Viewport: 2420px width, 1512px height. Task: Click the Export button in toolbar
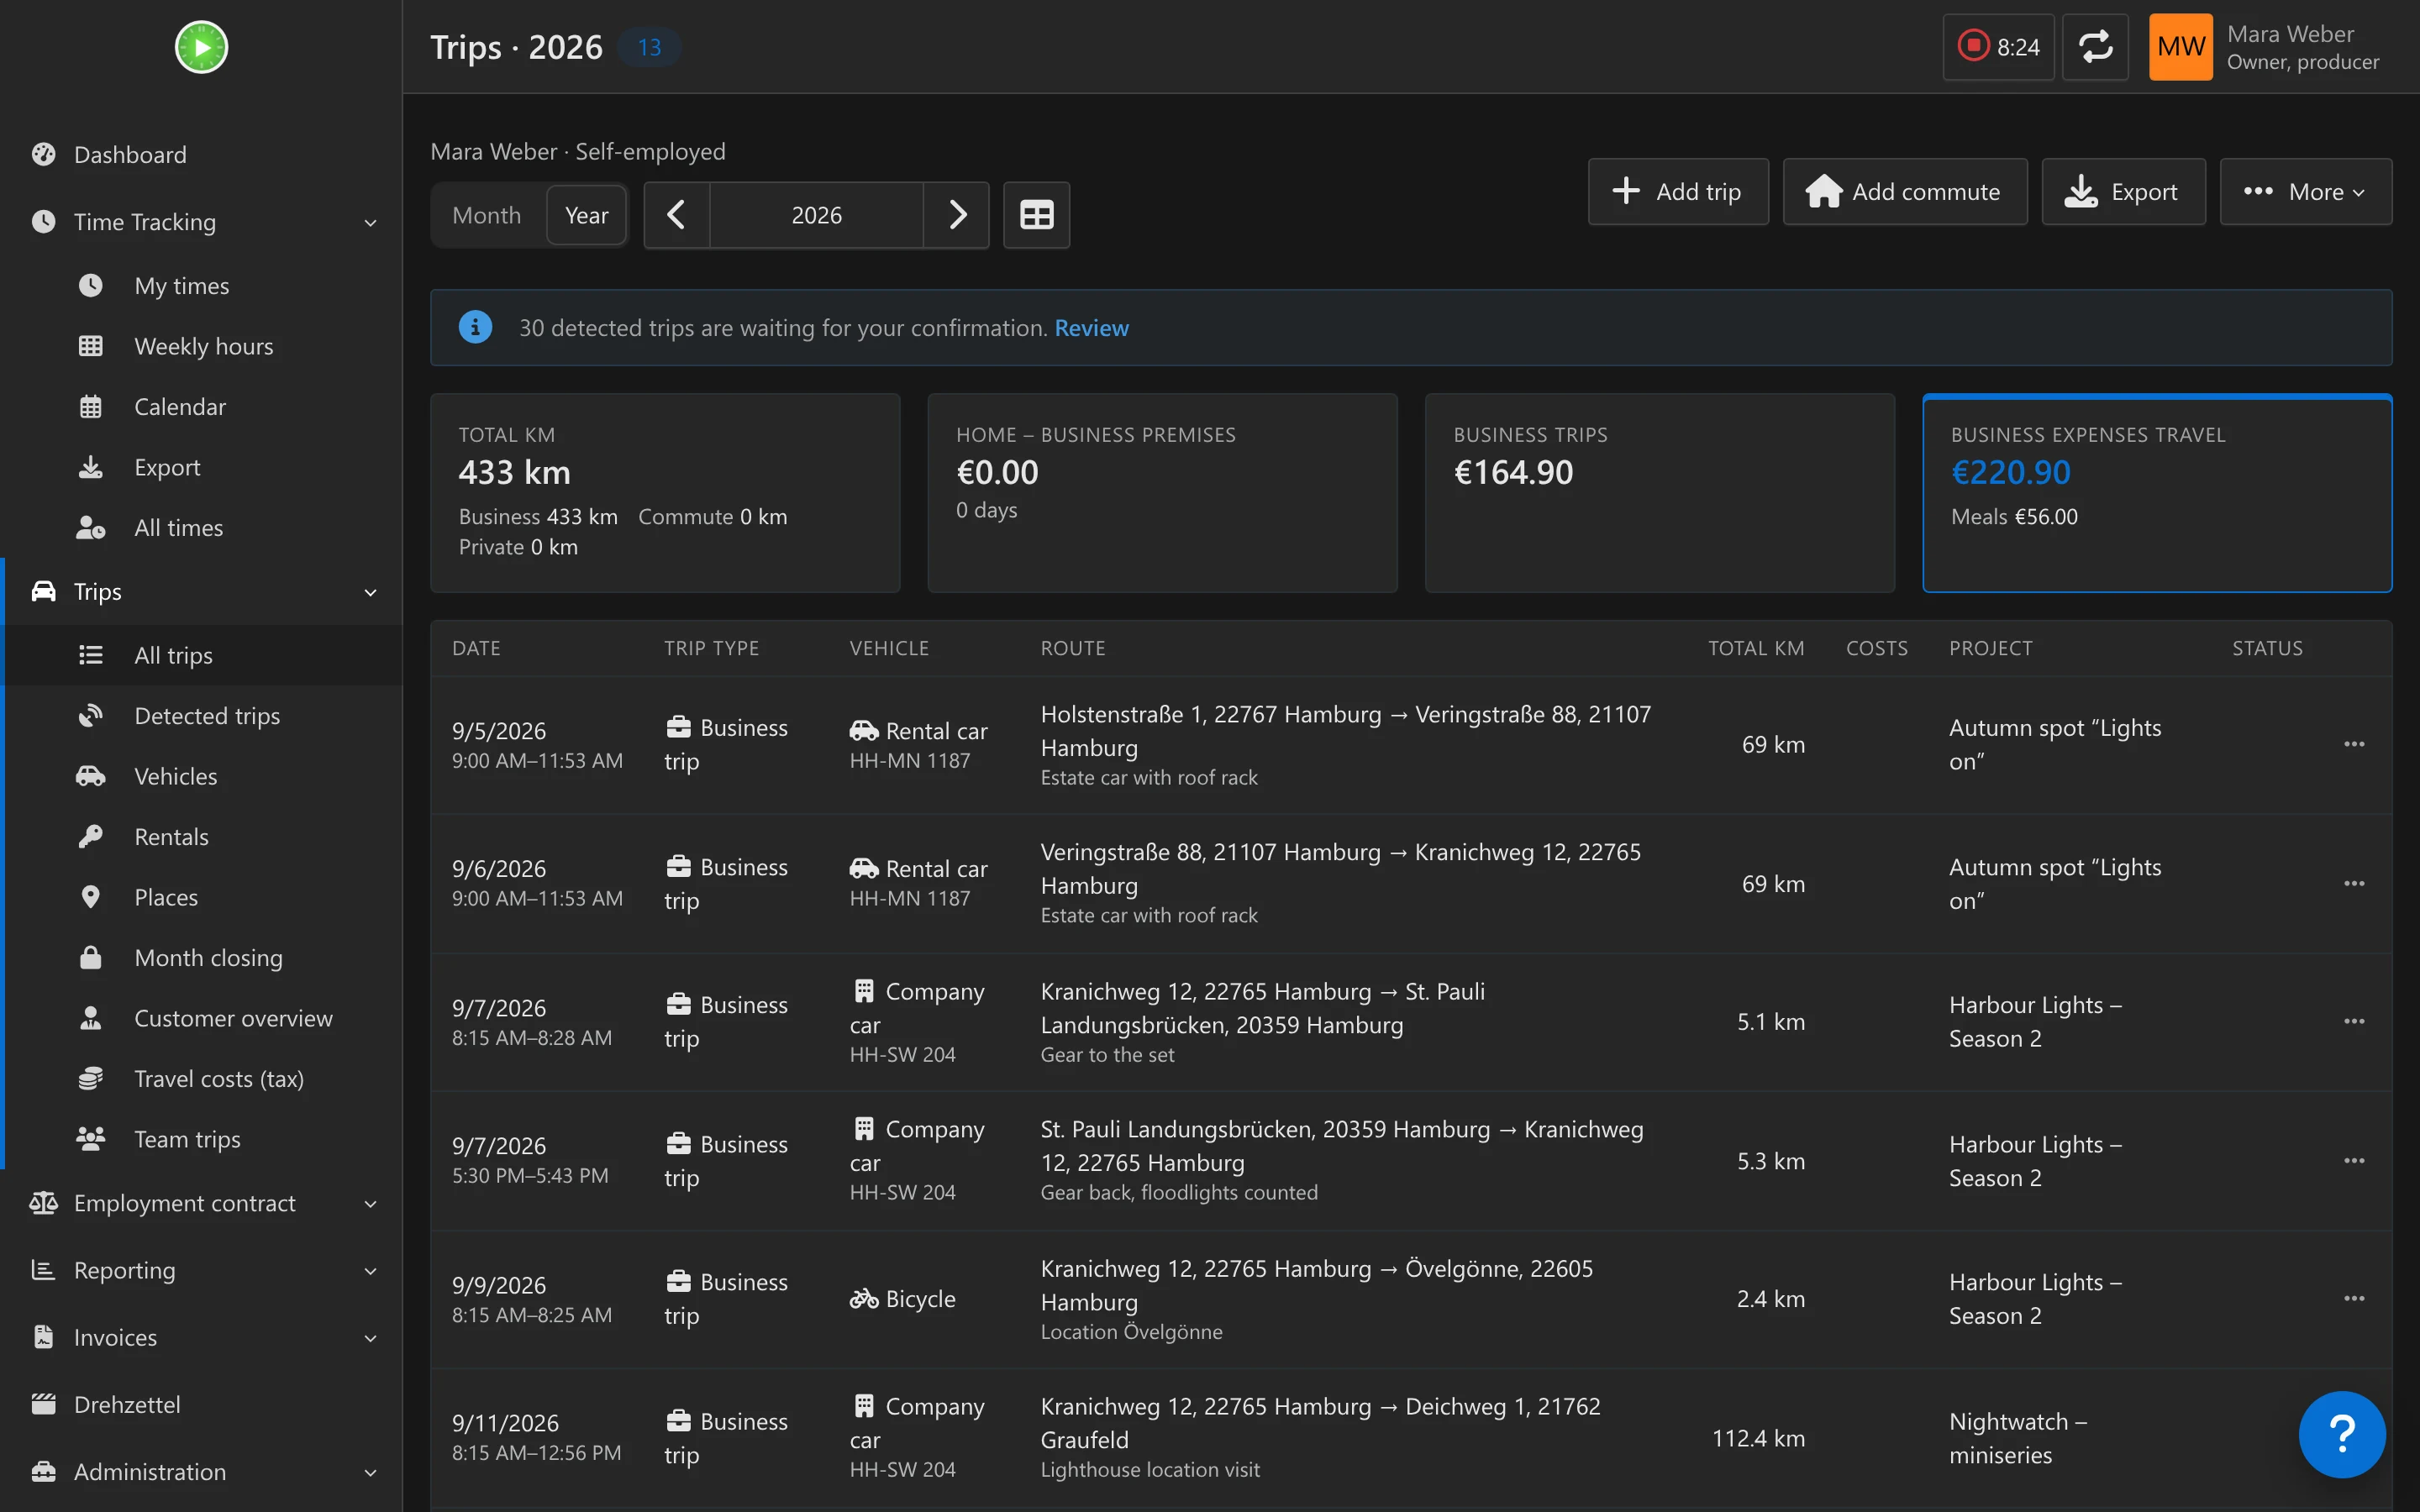[x=2123, y=192]
